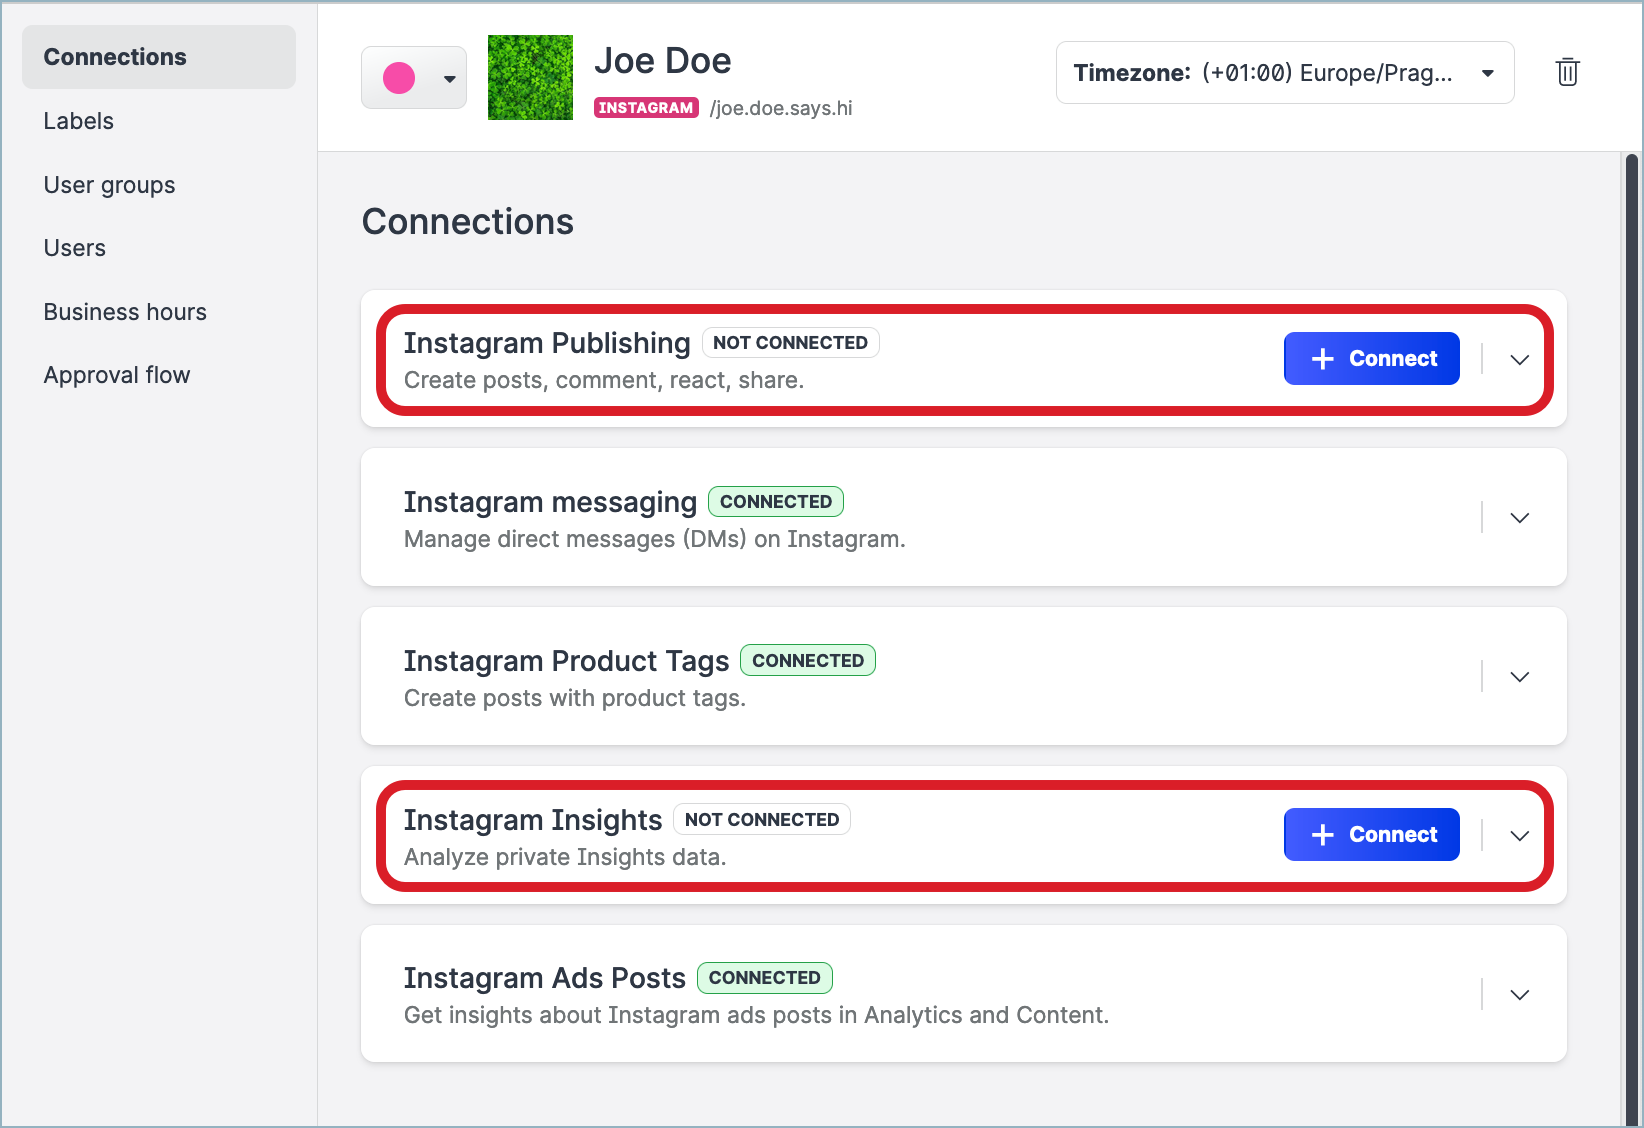This screenshot has height=1128, width=1644.
Task: Expand the Instagram Insights section chevron
Action: click(x=1519, y=836)
